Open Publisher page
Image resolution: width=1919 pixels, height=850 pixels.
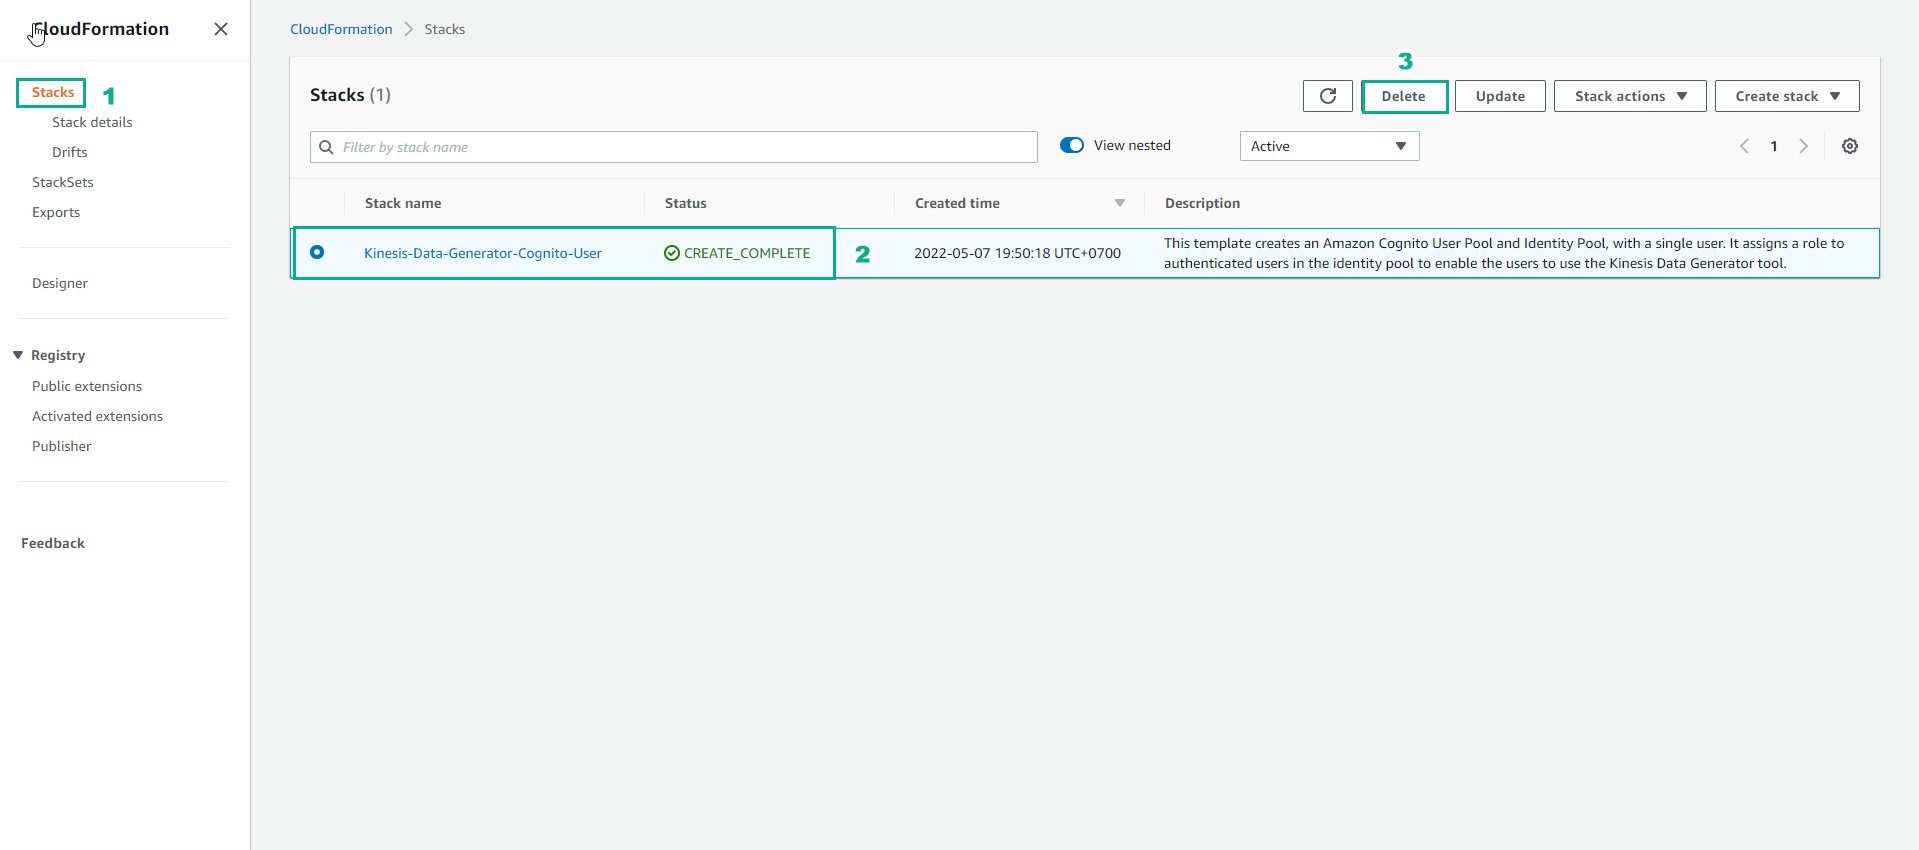(x=62, y=446)
